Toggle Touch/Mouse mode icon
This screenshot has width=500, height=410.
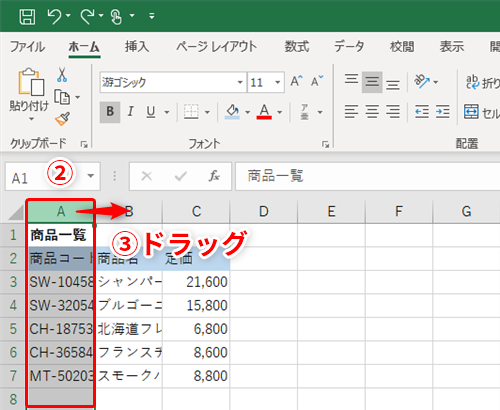click(x=116, y=17)
